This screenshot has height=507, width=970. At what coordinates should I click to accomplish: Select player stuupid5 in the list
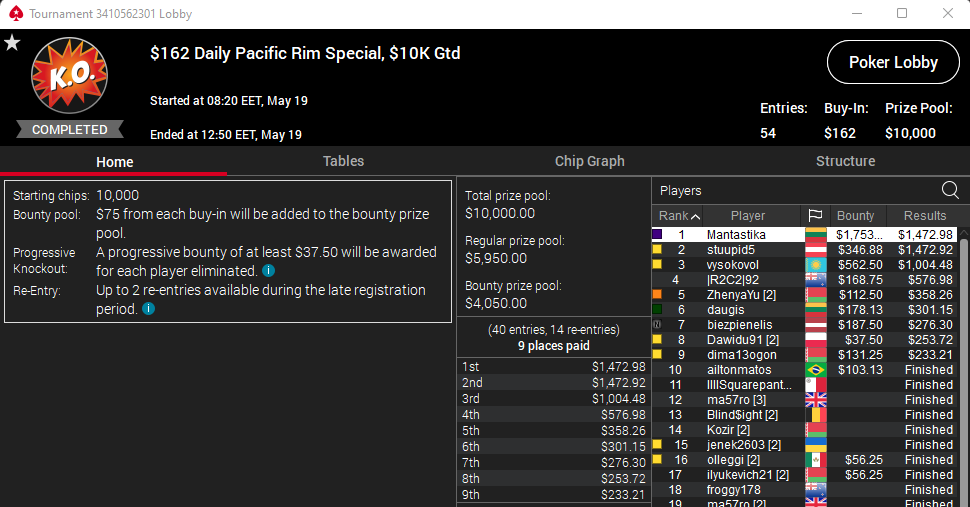[x=730, y=249]
